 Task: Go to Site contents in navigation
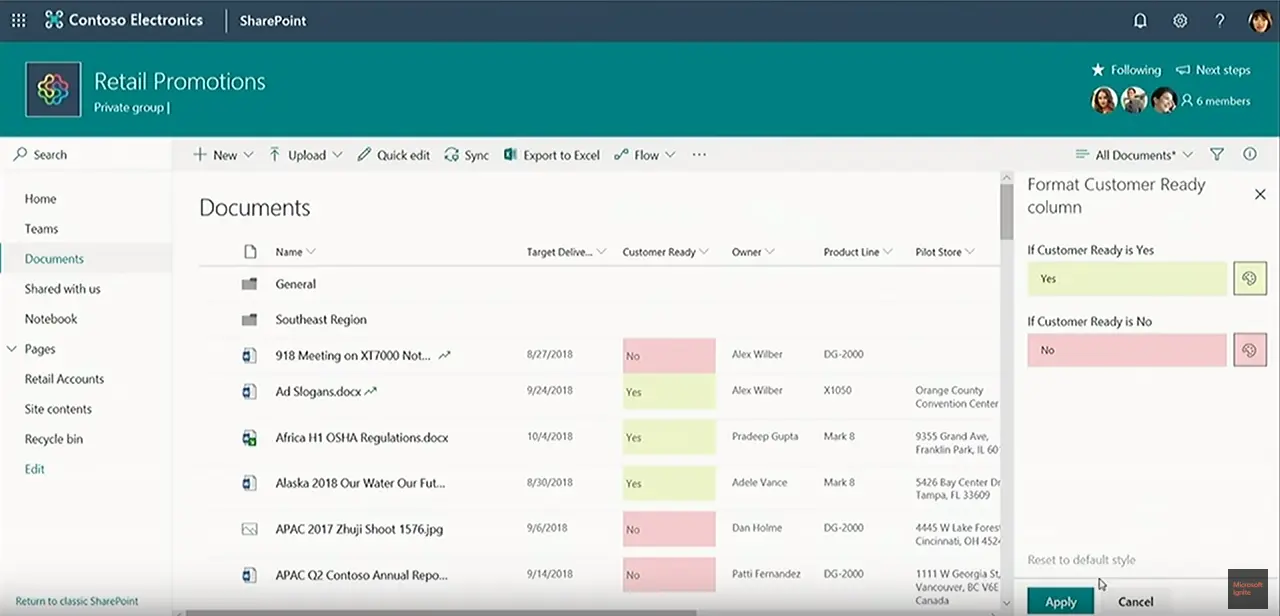(58, 409)
